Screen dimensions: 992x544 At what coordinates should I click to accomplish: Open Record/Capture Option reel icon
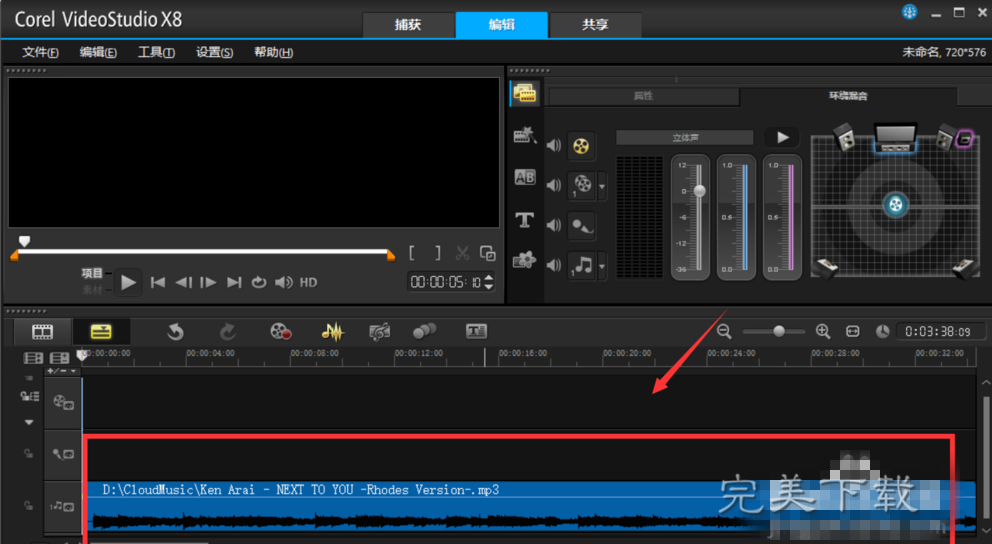pos(280,331)
